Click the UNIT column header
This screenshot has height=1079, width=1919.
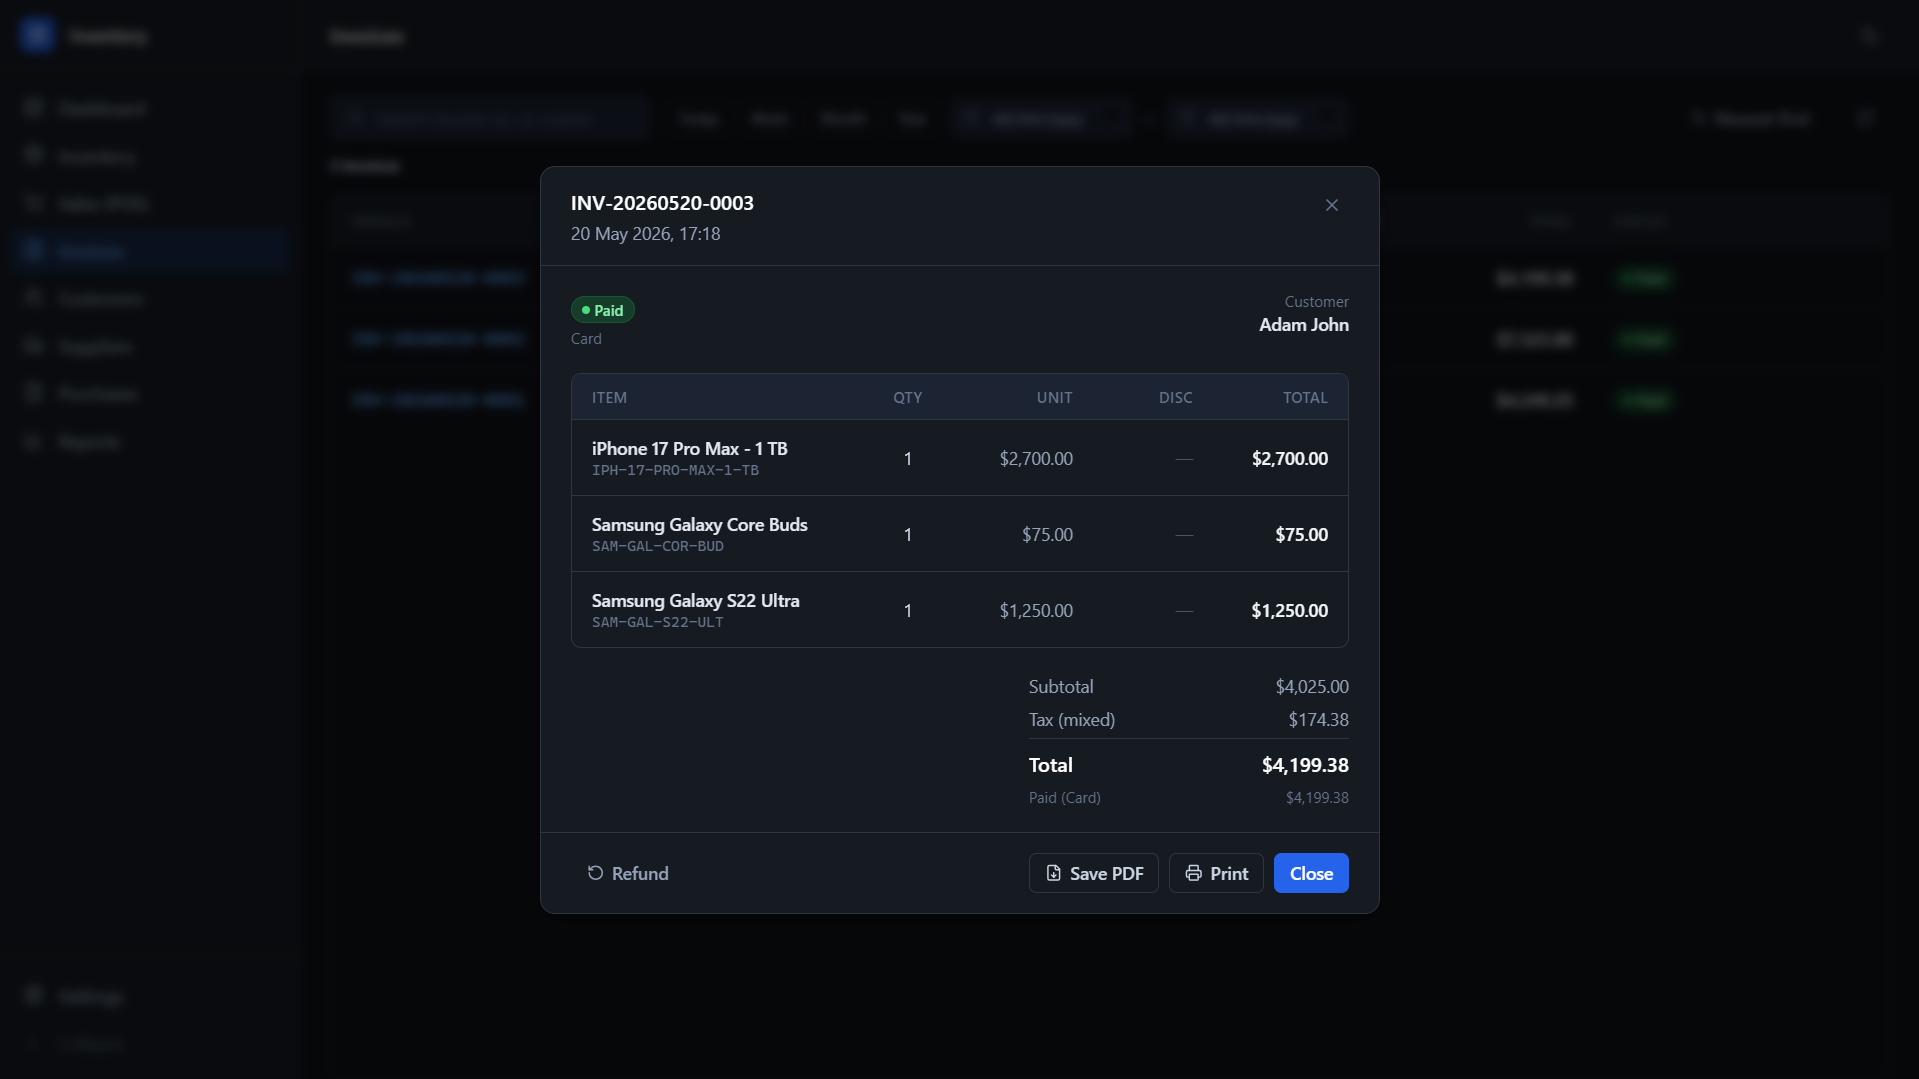pyautogui.click(x=1054, y=398)
